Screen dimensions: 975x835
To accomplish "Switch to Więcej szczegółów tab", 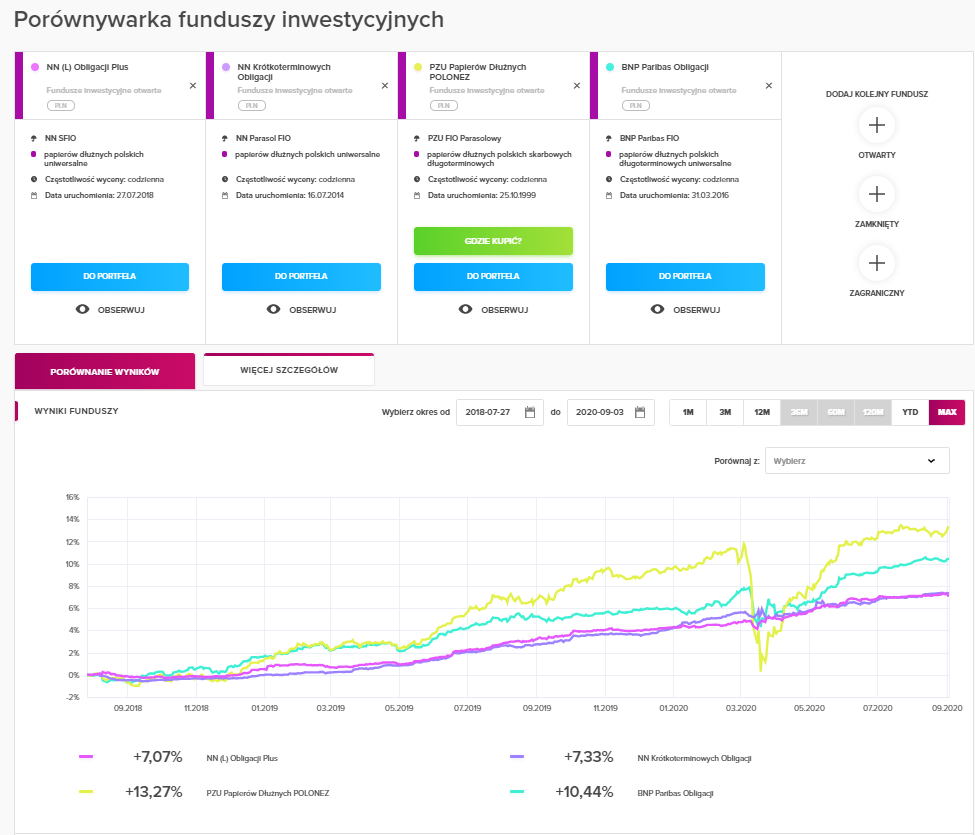I will click(x=289, y=370).
